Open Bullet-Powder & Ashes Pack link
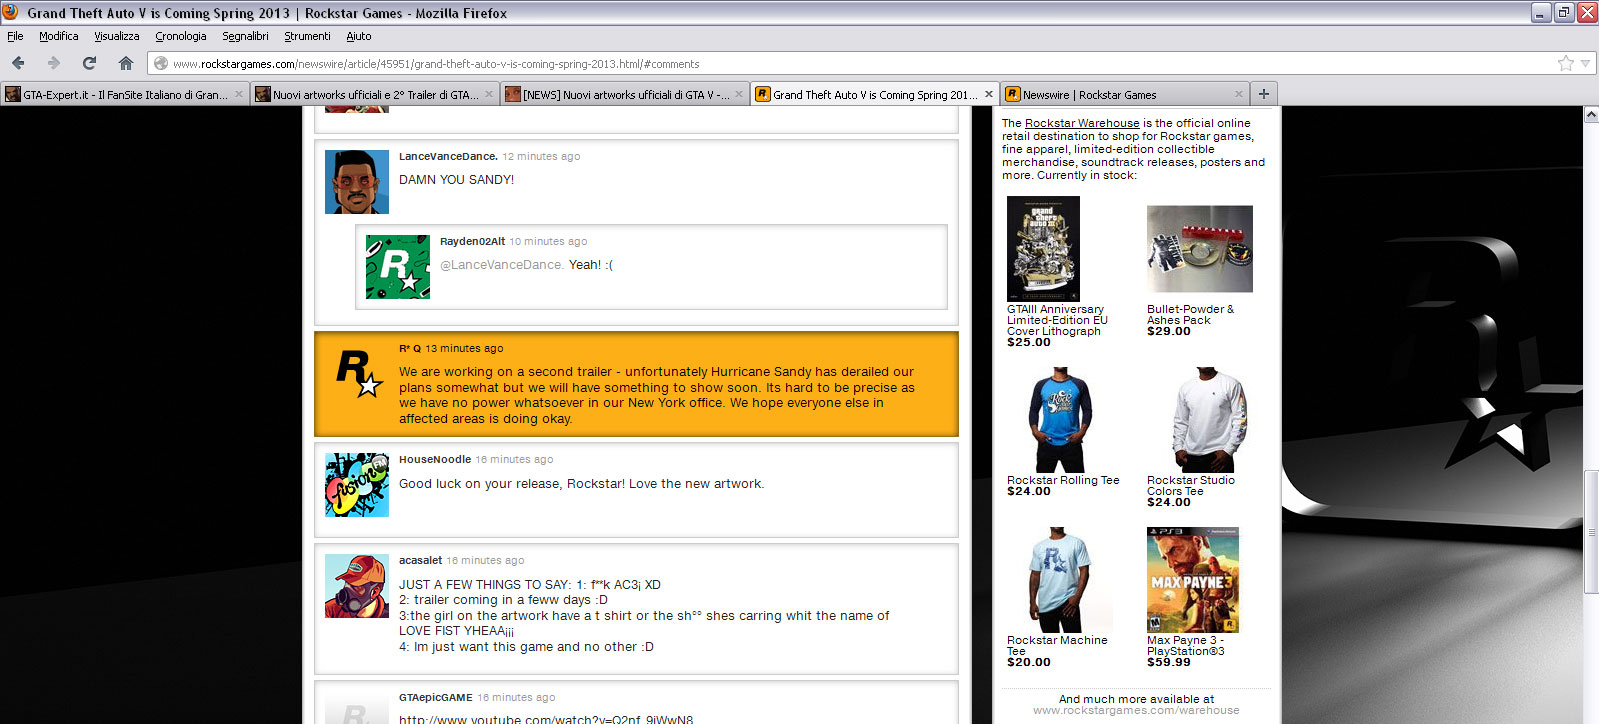 (x=1190, y=315)
